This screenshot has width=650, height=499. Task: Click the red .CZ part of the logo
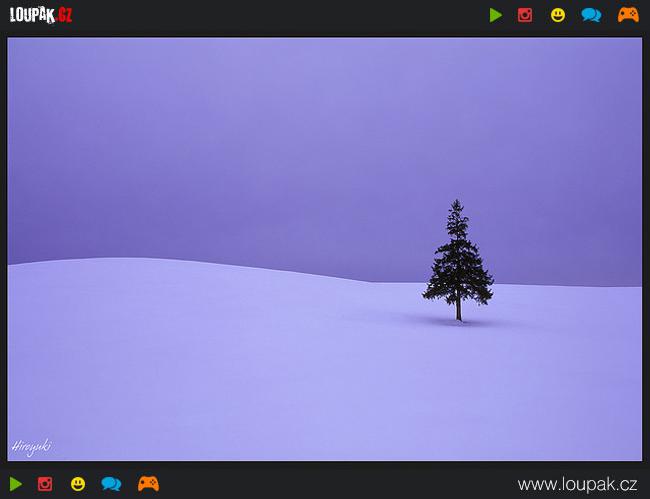[62, 15]
